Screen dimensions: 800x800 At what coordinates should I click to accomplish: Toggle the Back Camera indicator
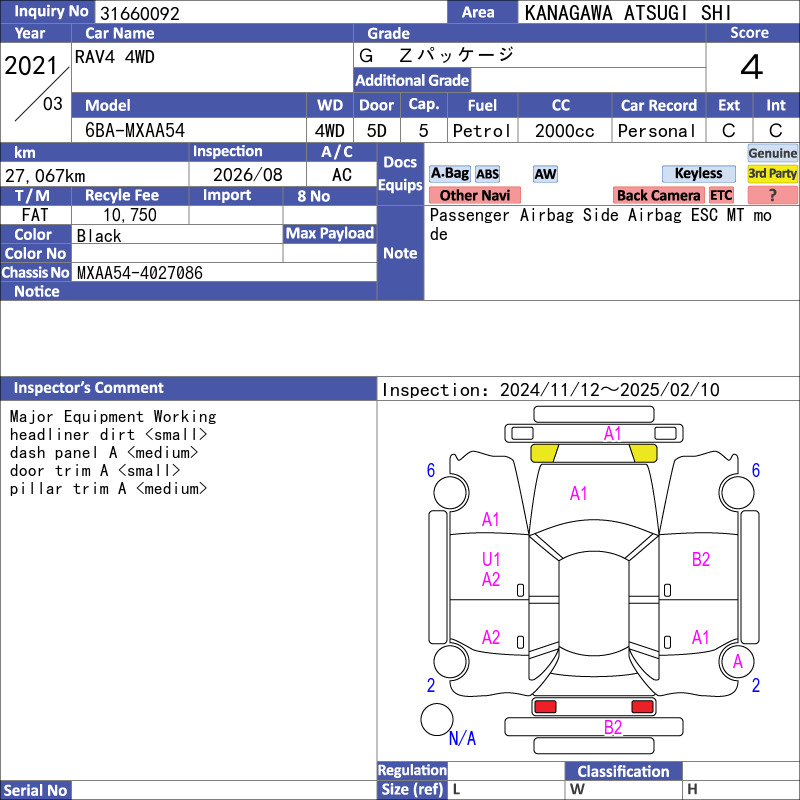click(x=658, y=195)
